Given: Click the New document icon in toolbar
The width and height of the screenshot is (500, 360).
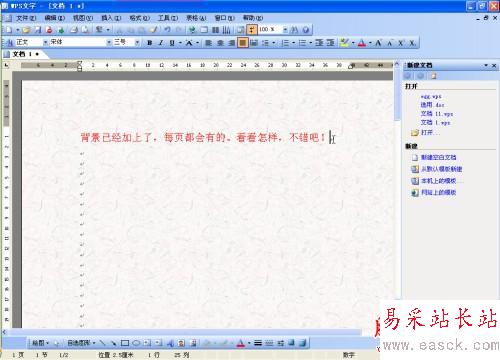Looking at the screenshot, I should tap(9, 30).
